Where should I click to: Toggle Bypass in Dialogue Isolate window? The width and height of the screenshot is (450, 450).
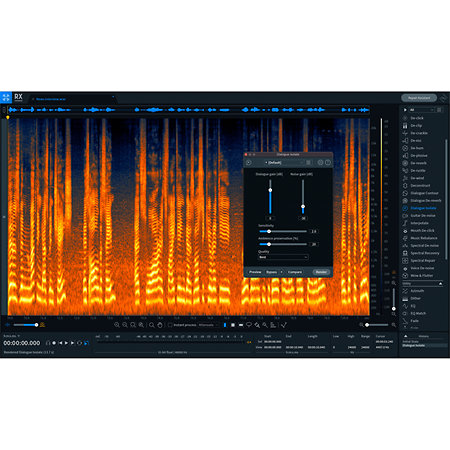pyautogui.click(x=272, y=272)
